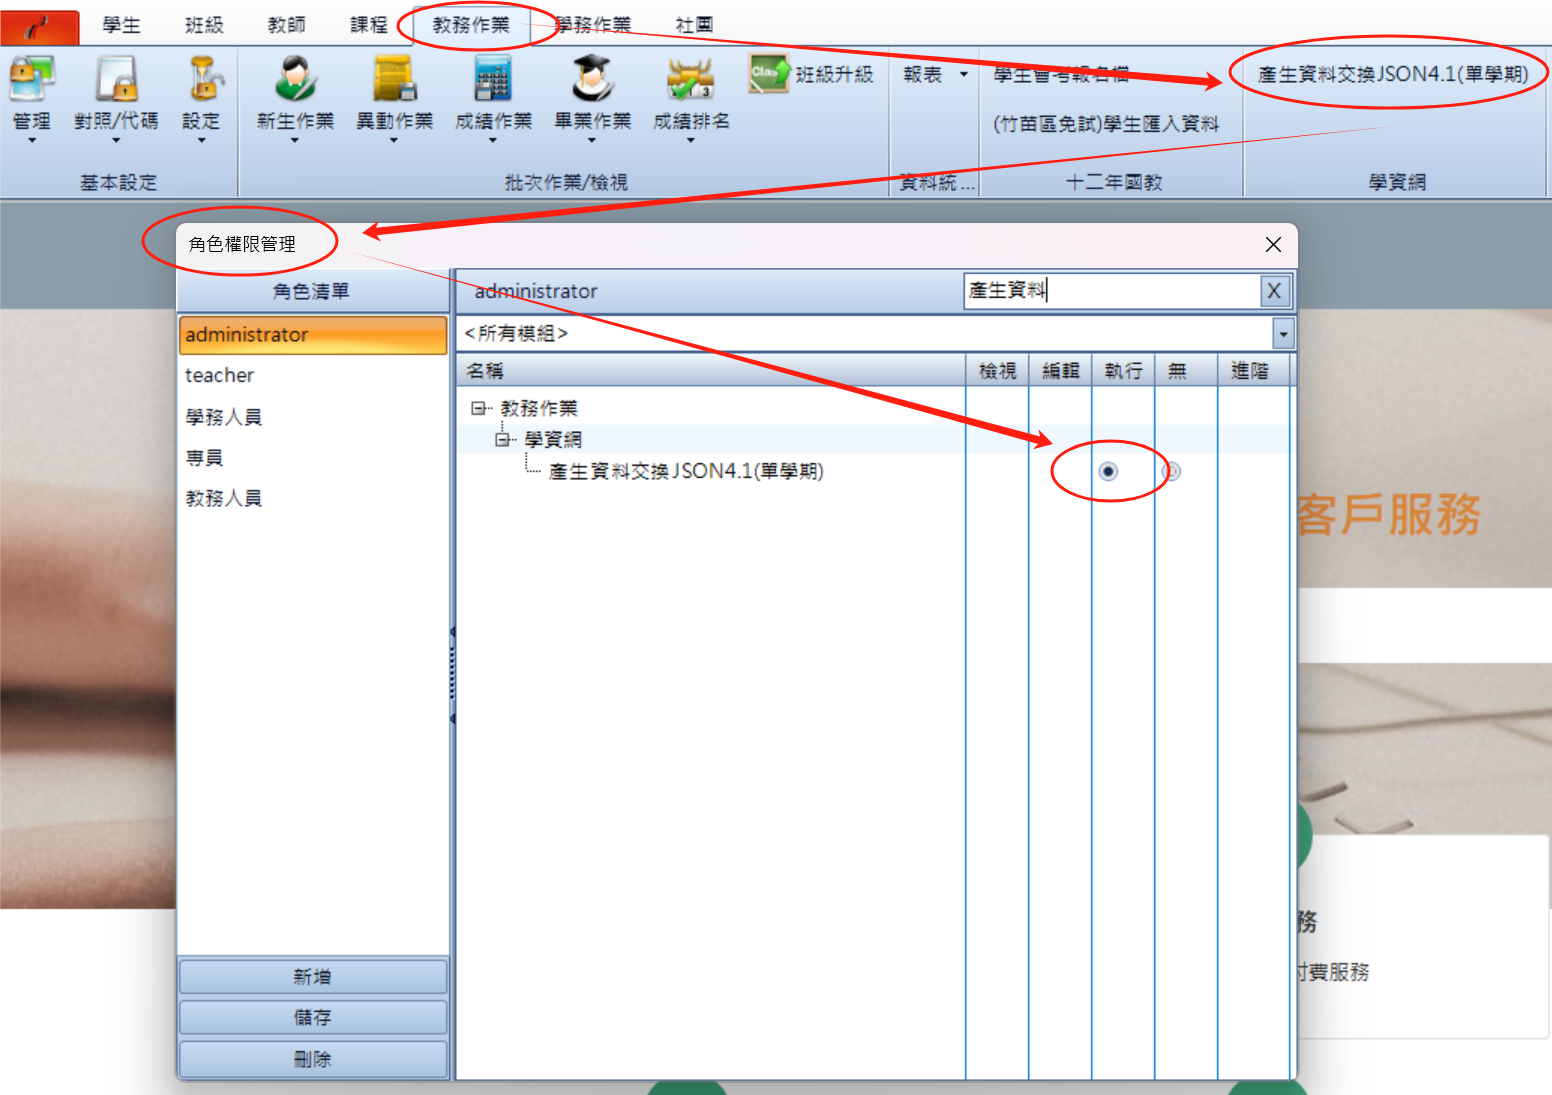Click the splitter handle between role panels

click(x=453, y=675)
